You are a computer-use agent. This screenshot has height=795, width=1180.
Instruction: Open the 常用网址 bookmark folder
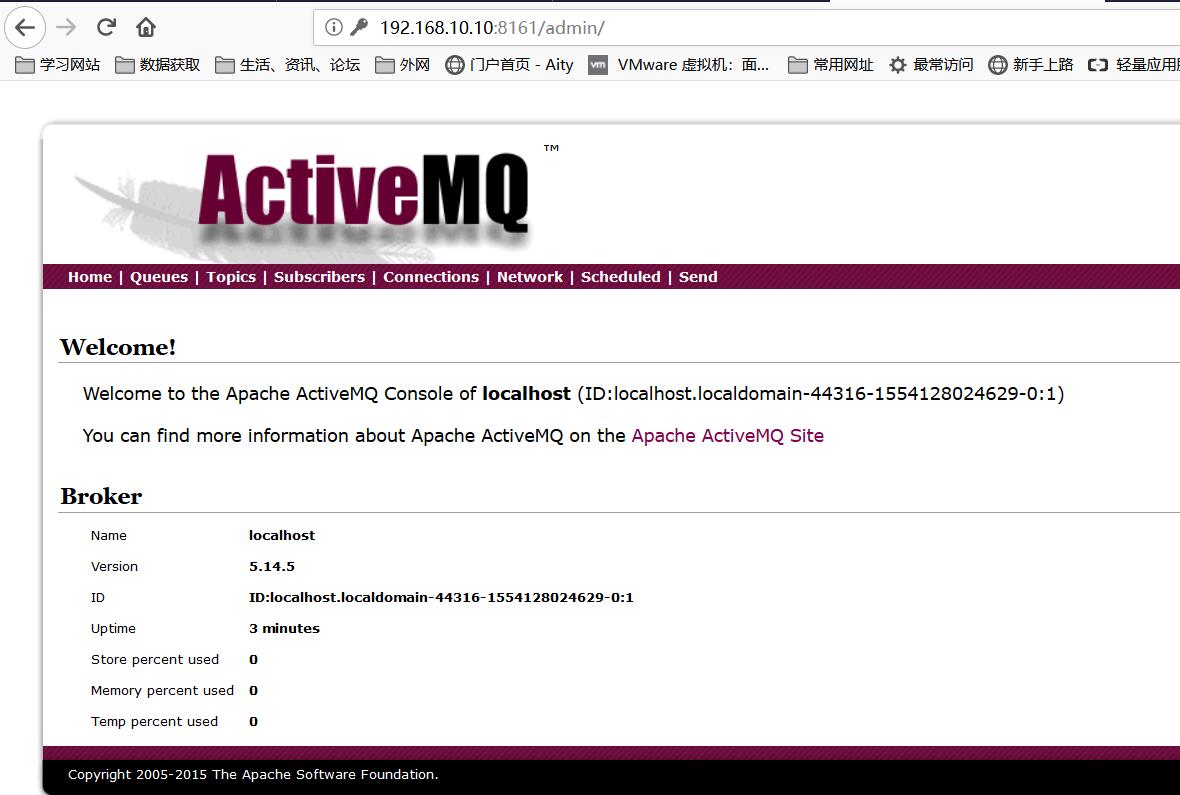831,65
